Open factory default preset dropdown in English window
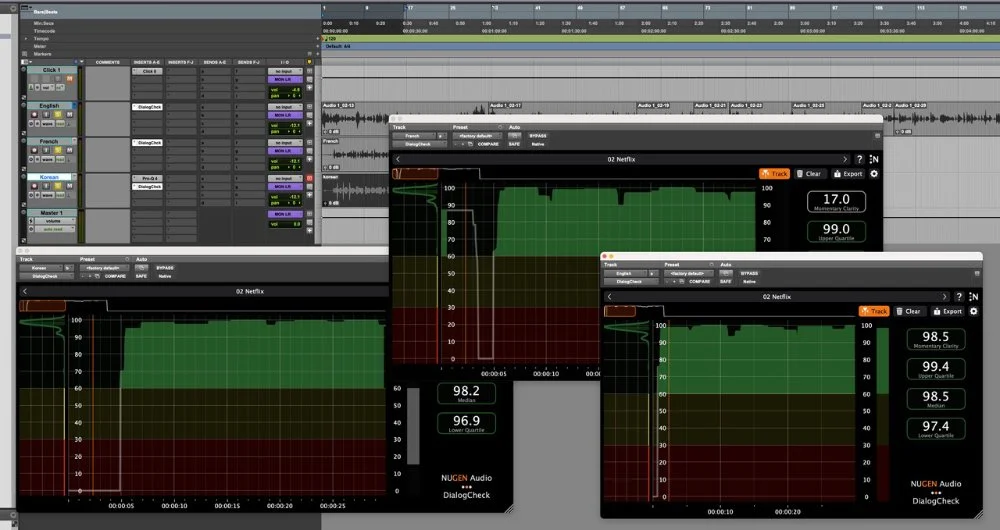Screen dimensions: 1000x530 tap(688, 274)
